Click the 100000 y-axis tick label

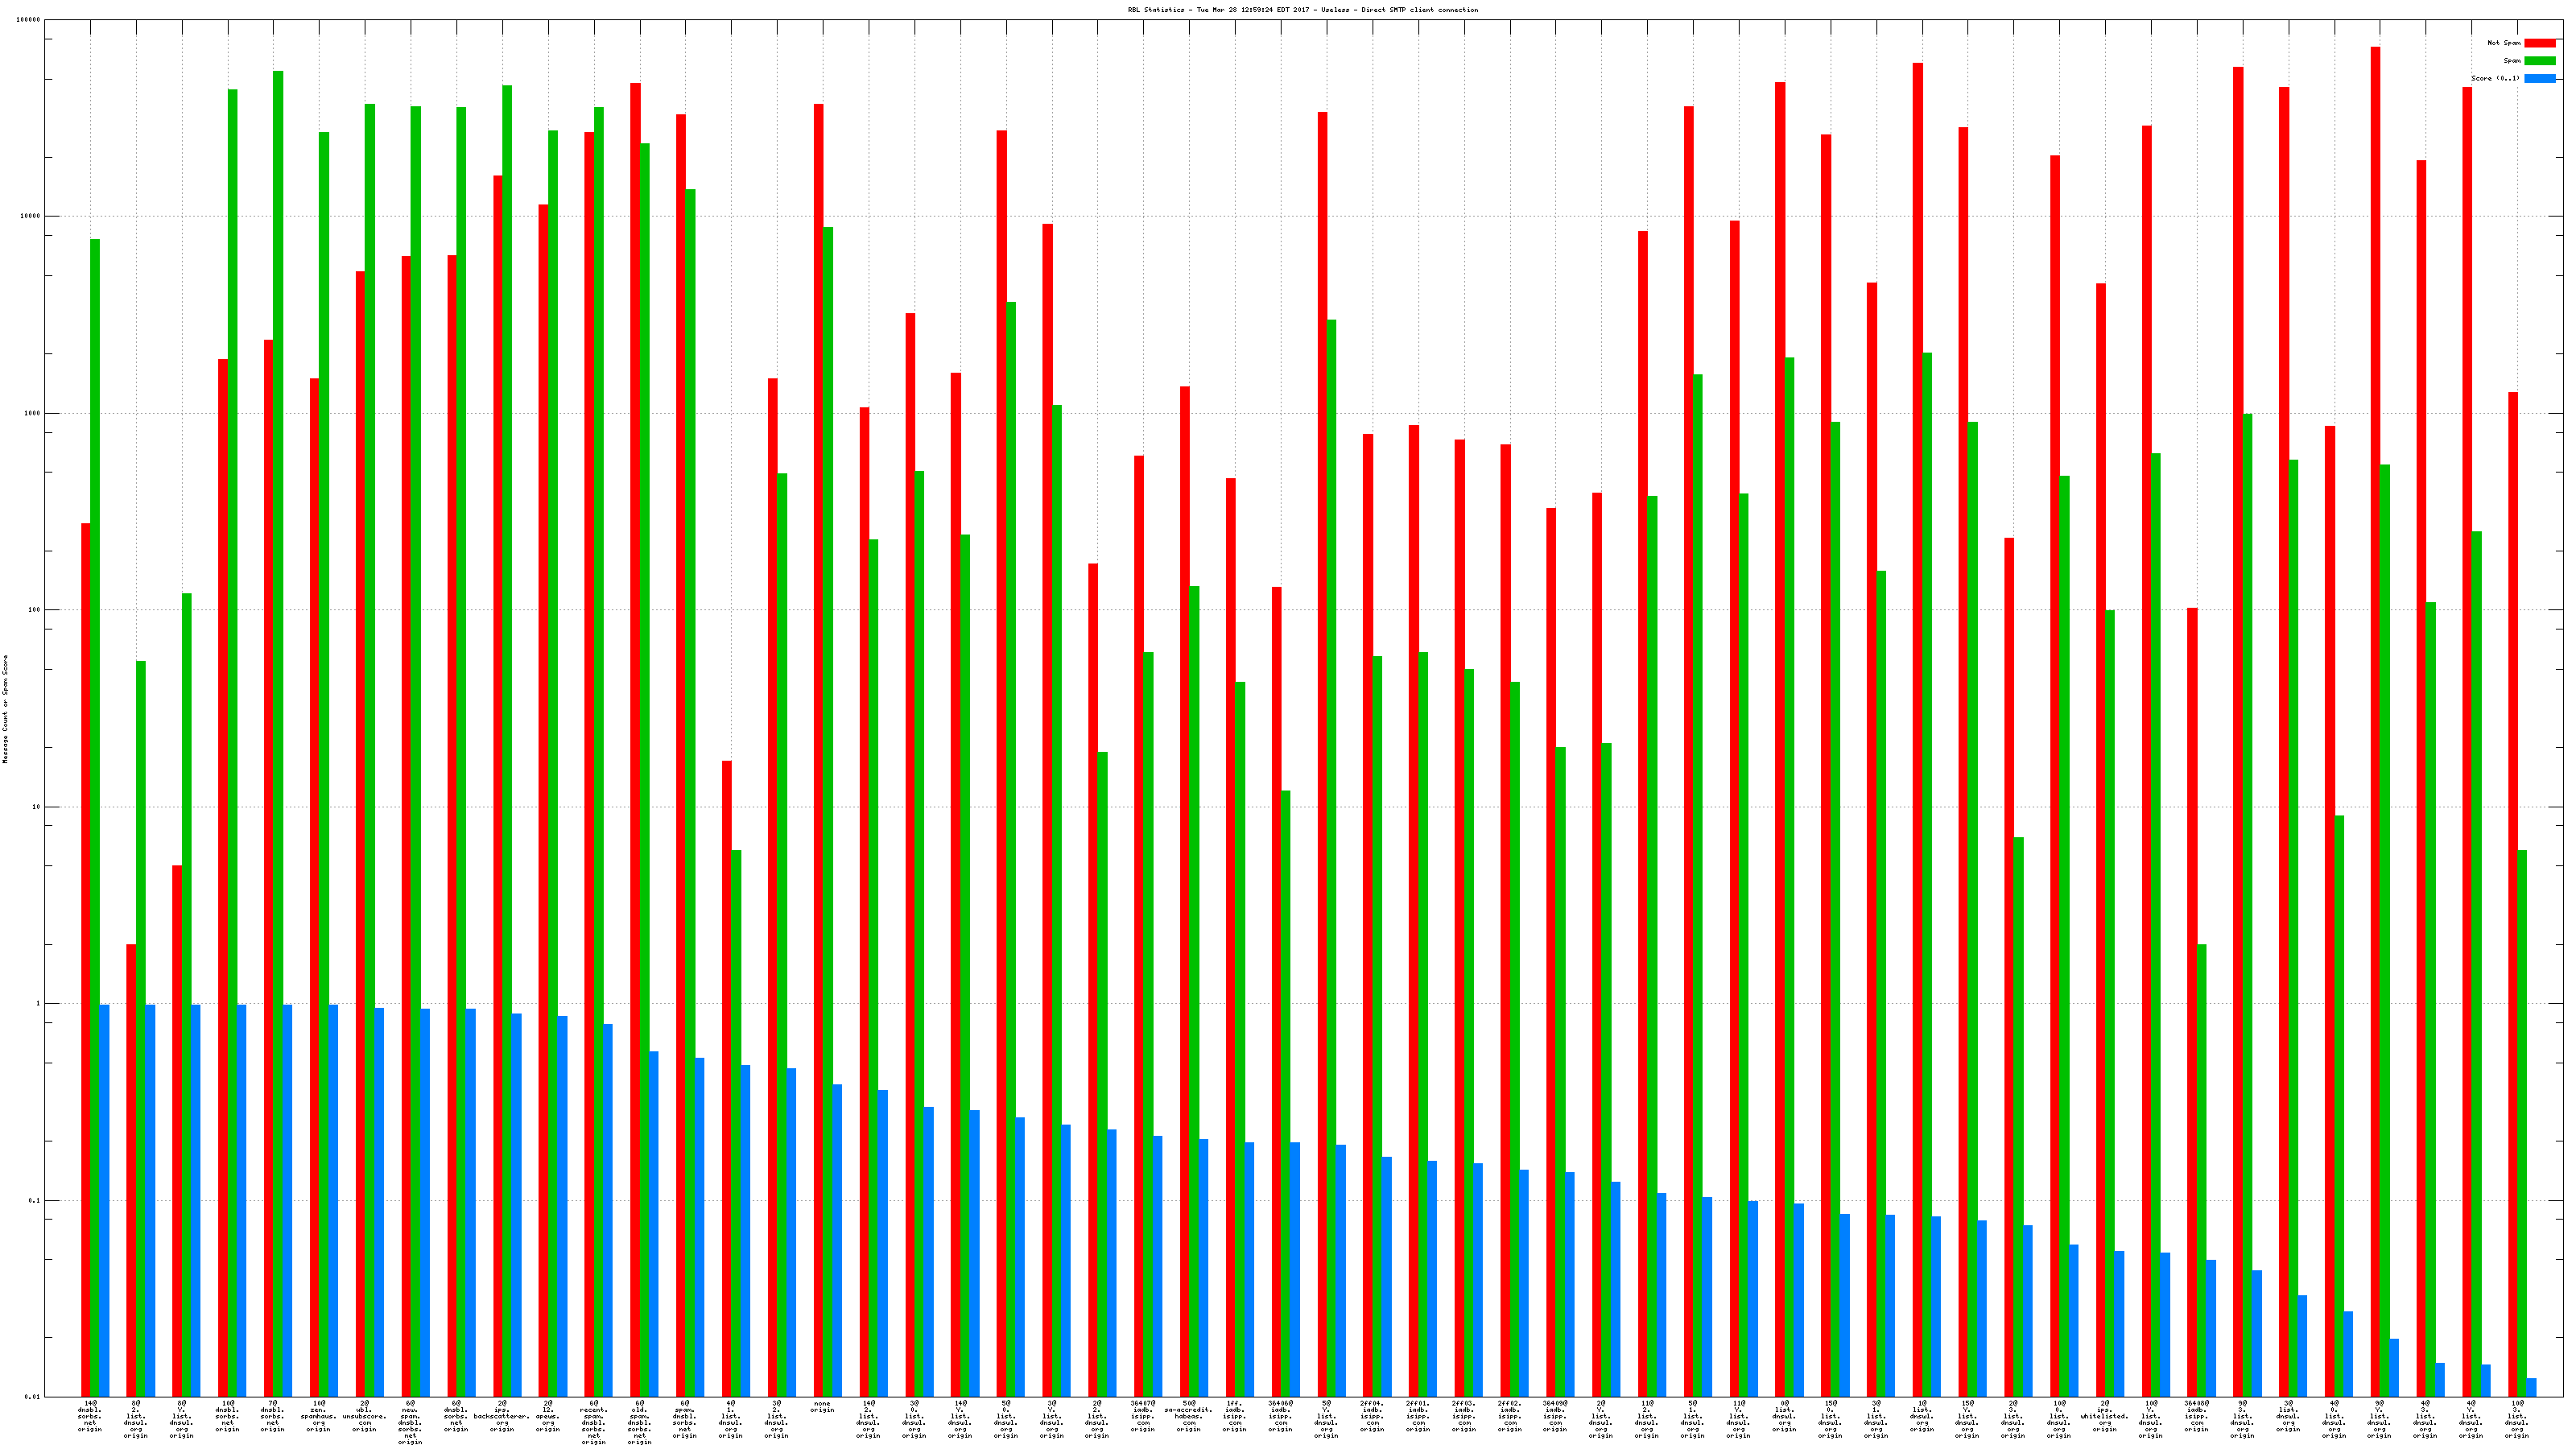point(28,20)
